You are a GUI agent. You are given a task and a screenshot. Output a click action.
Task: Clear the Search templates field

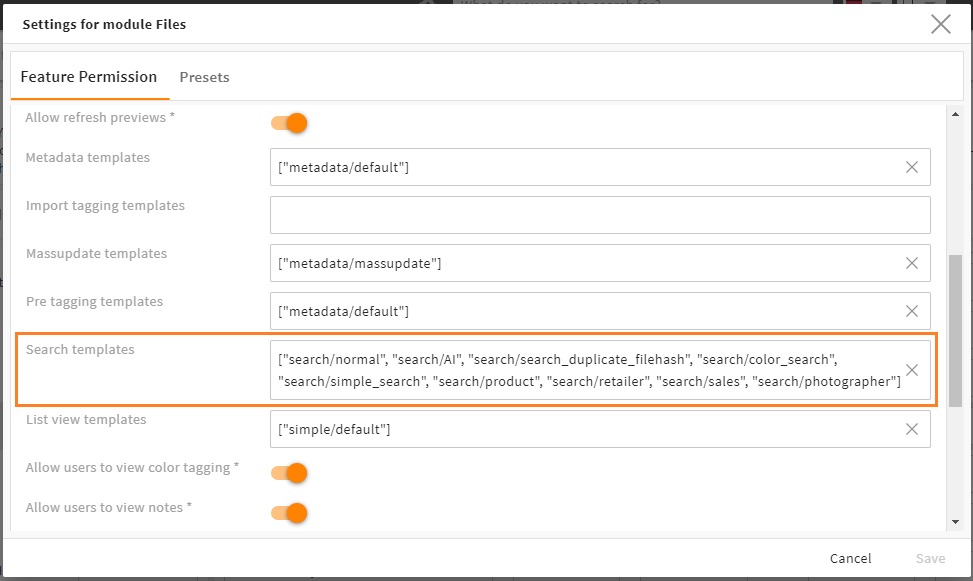coord(912,370)
